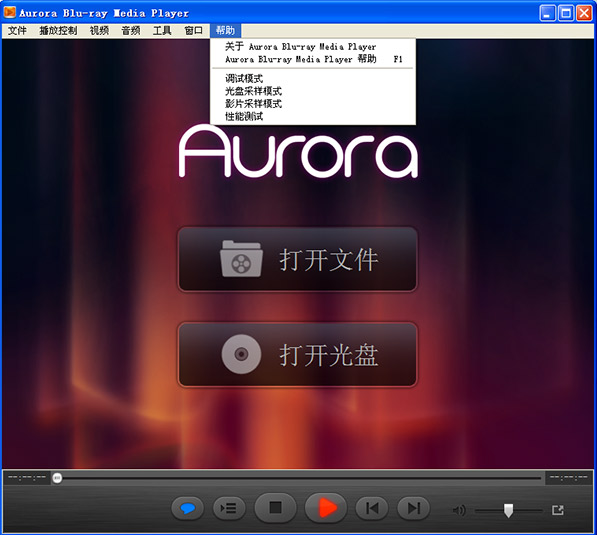
Task: Open the 视频 menu
Action: tap(99, 30)
